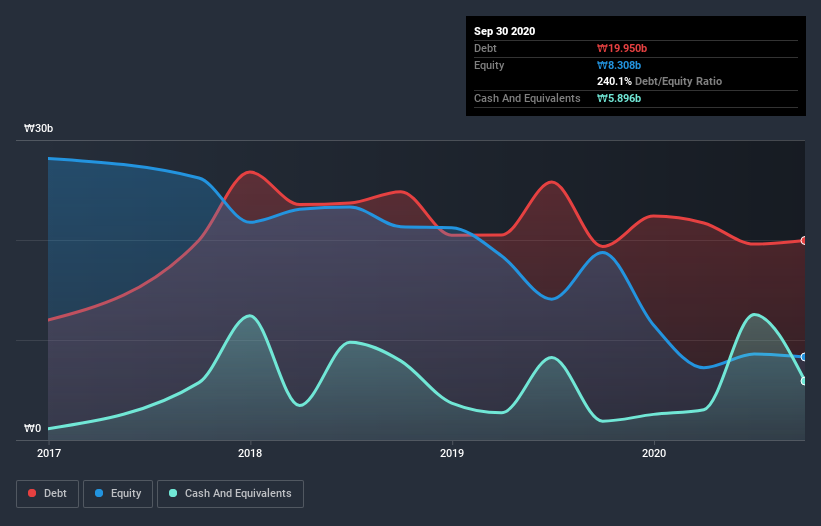
Task: Click the blue Equity legend dot
Action: click(99, 493)
